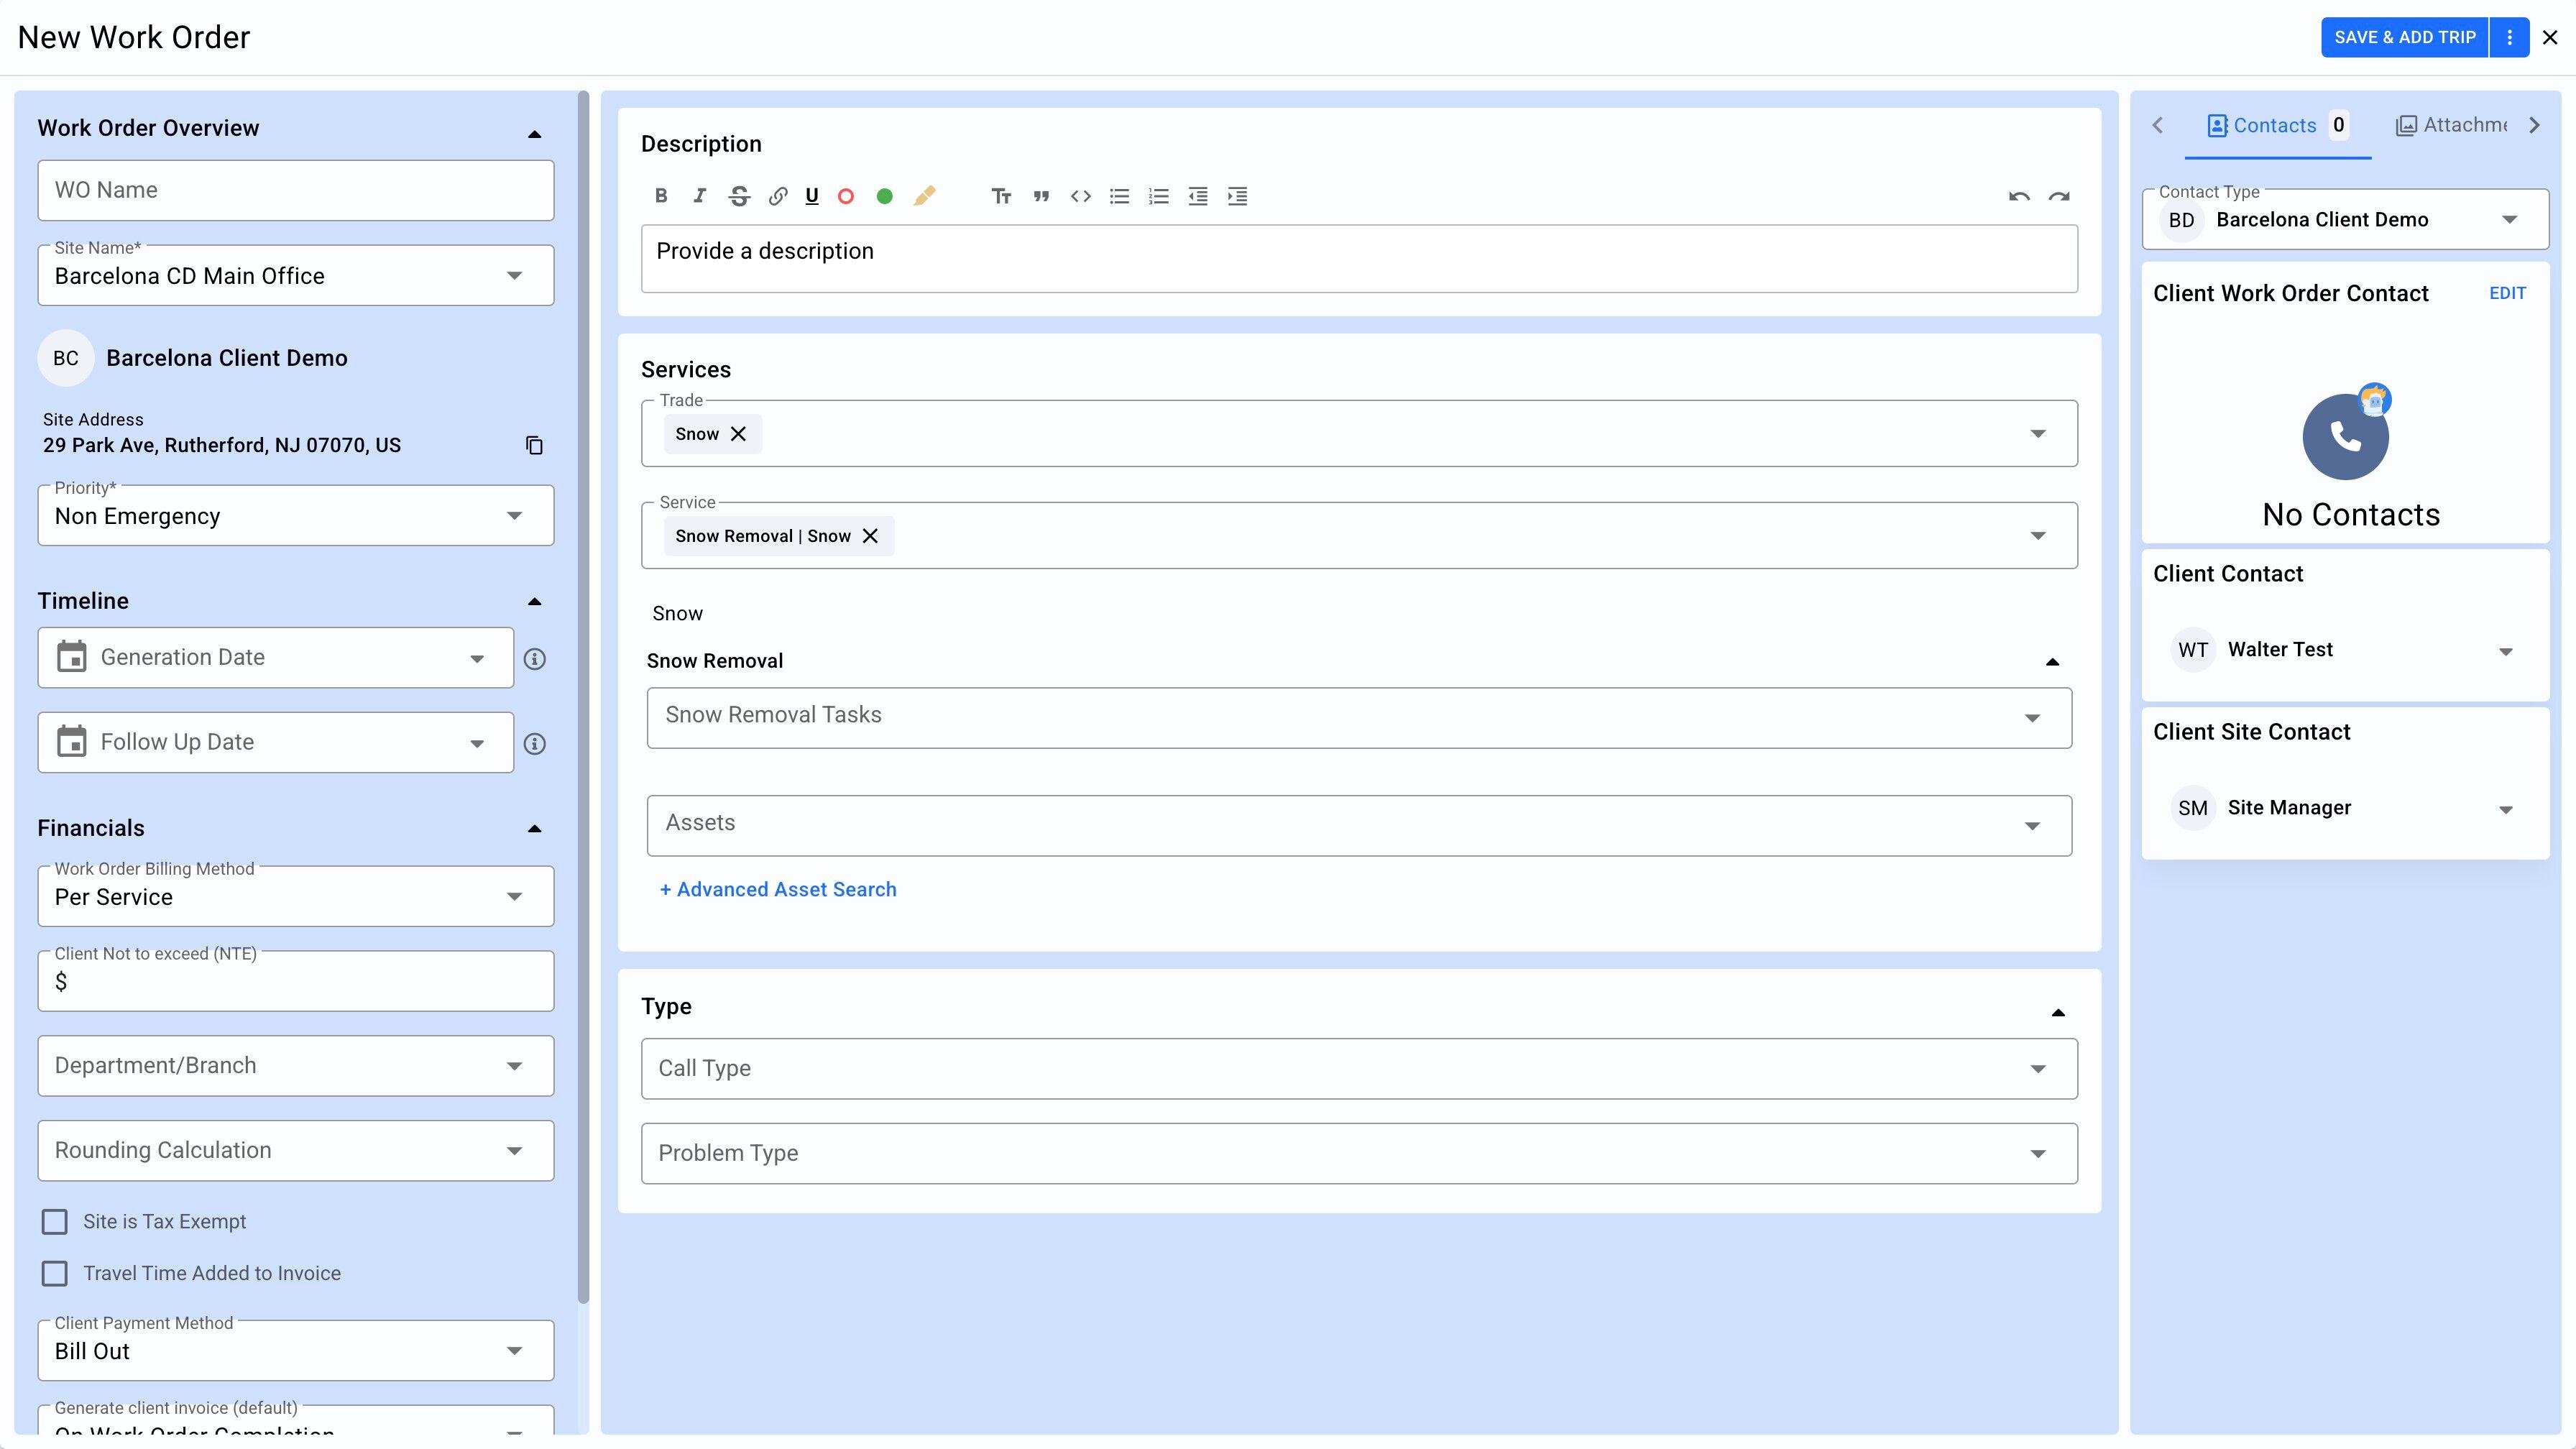Select the Contacts tab
The height and width of the screenshot is (1449, 2576).
[2262, 125]
